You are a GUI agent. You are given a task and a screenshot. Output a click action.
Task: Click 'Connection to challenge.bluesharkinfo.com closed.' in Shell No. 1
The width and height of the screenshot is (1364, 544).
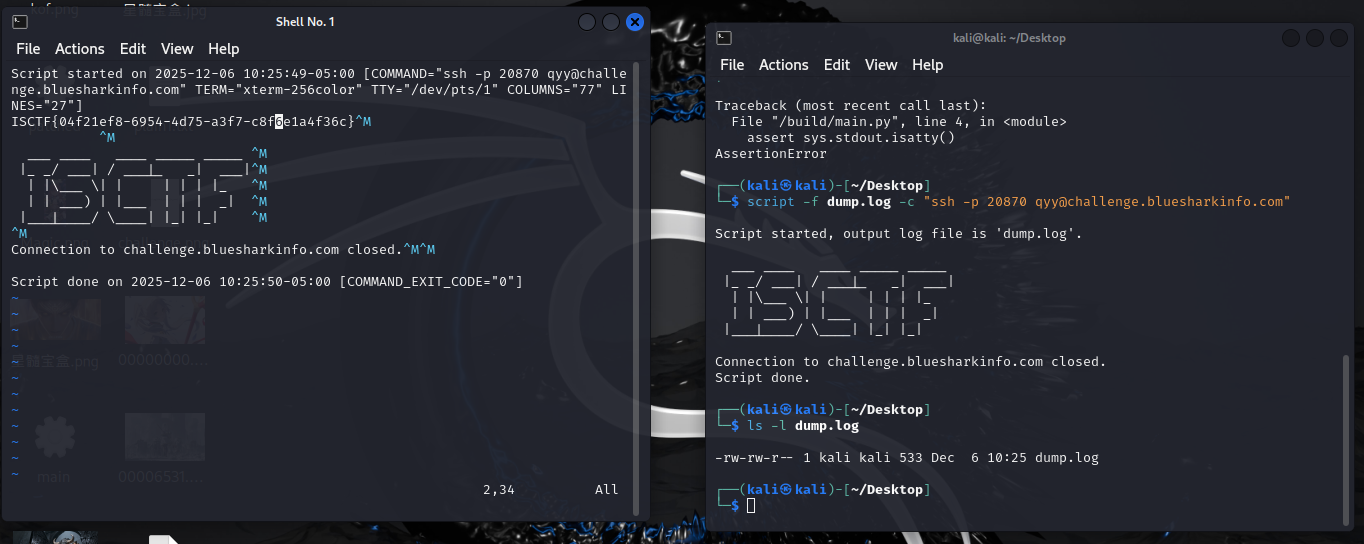click(x=207, y=250)
